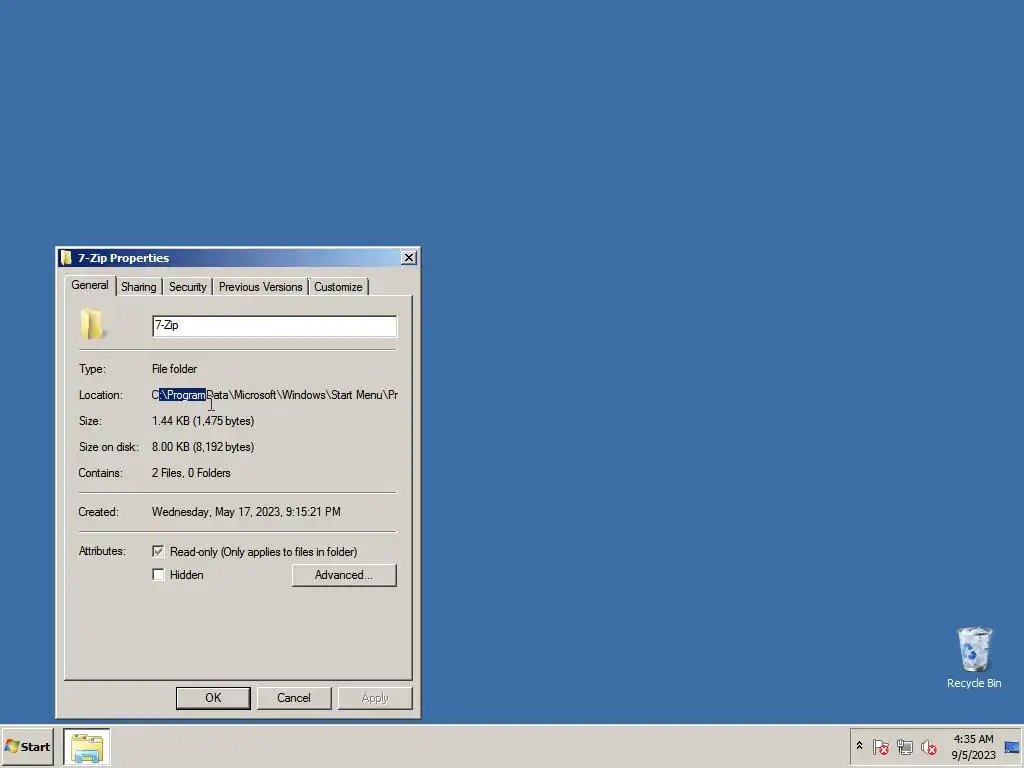1024x768 pixels.
Task: Close the 7-Zip Properties dialog
Action: 409,258
